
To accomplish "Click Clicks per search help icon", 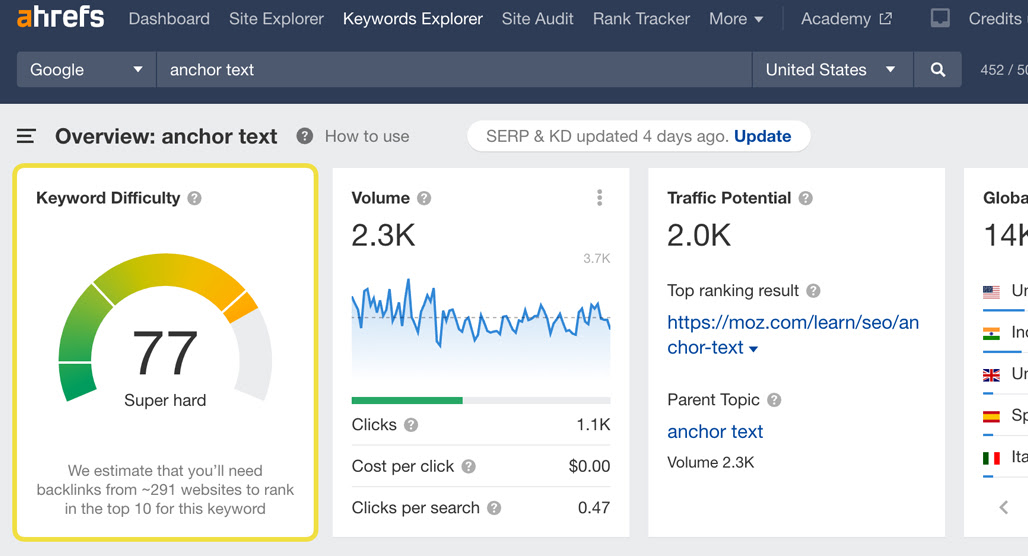I will pyautogui.click(x=494, y=507).
